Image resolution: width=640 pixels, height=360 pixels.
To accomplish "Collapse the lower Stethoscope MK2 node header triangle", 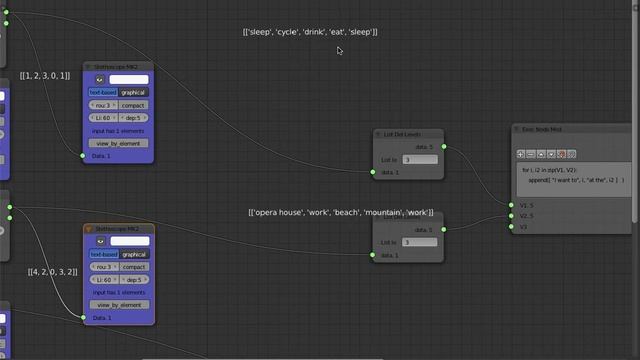I will click(89, 229).
